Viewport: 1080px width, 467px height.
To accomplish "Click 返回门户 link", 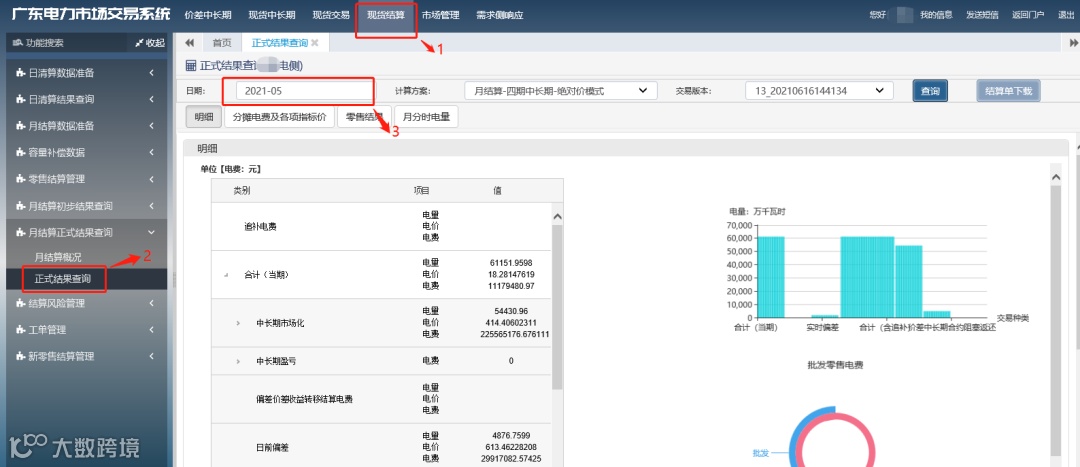I will click(x=1028, y=15).
